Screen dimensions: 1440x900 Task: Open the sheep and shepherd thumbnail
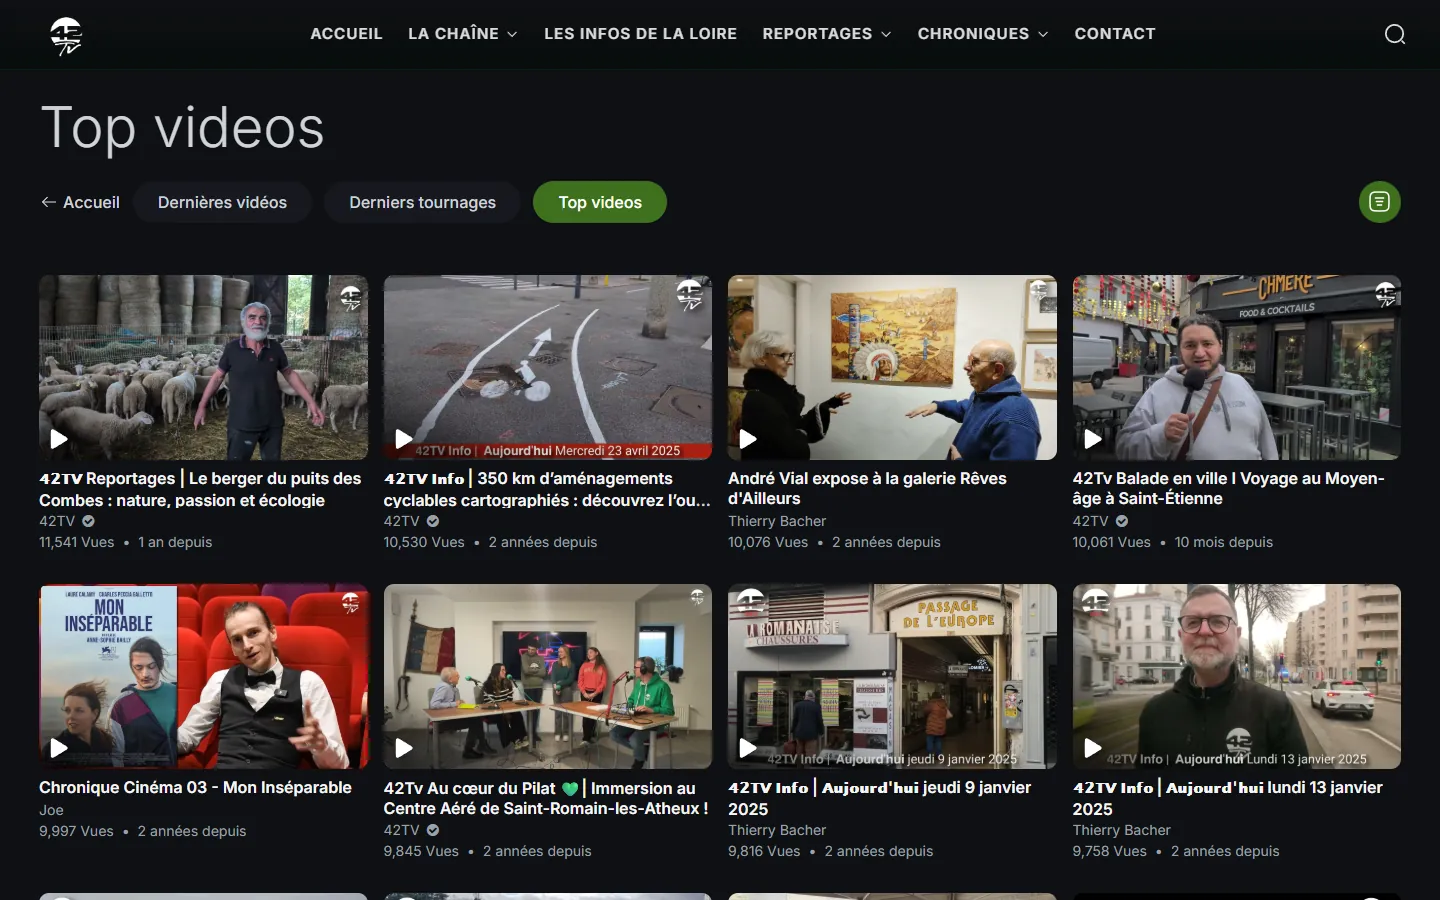tap(203, 367)
